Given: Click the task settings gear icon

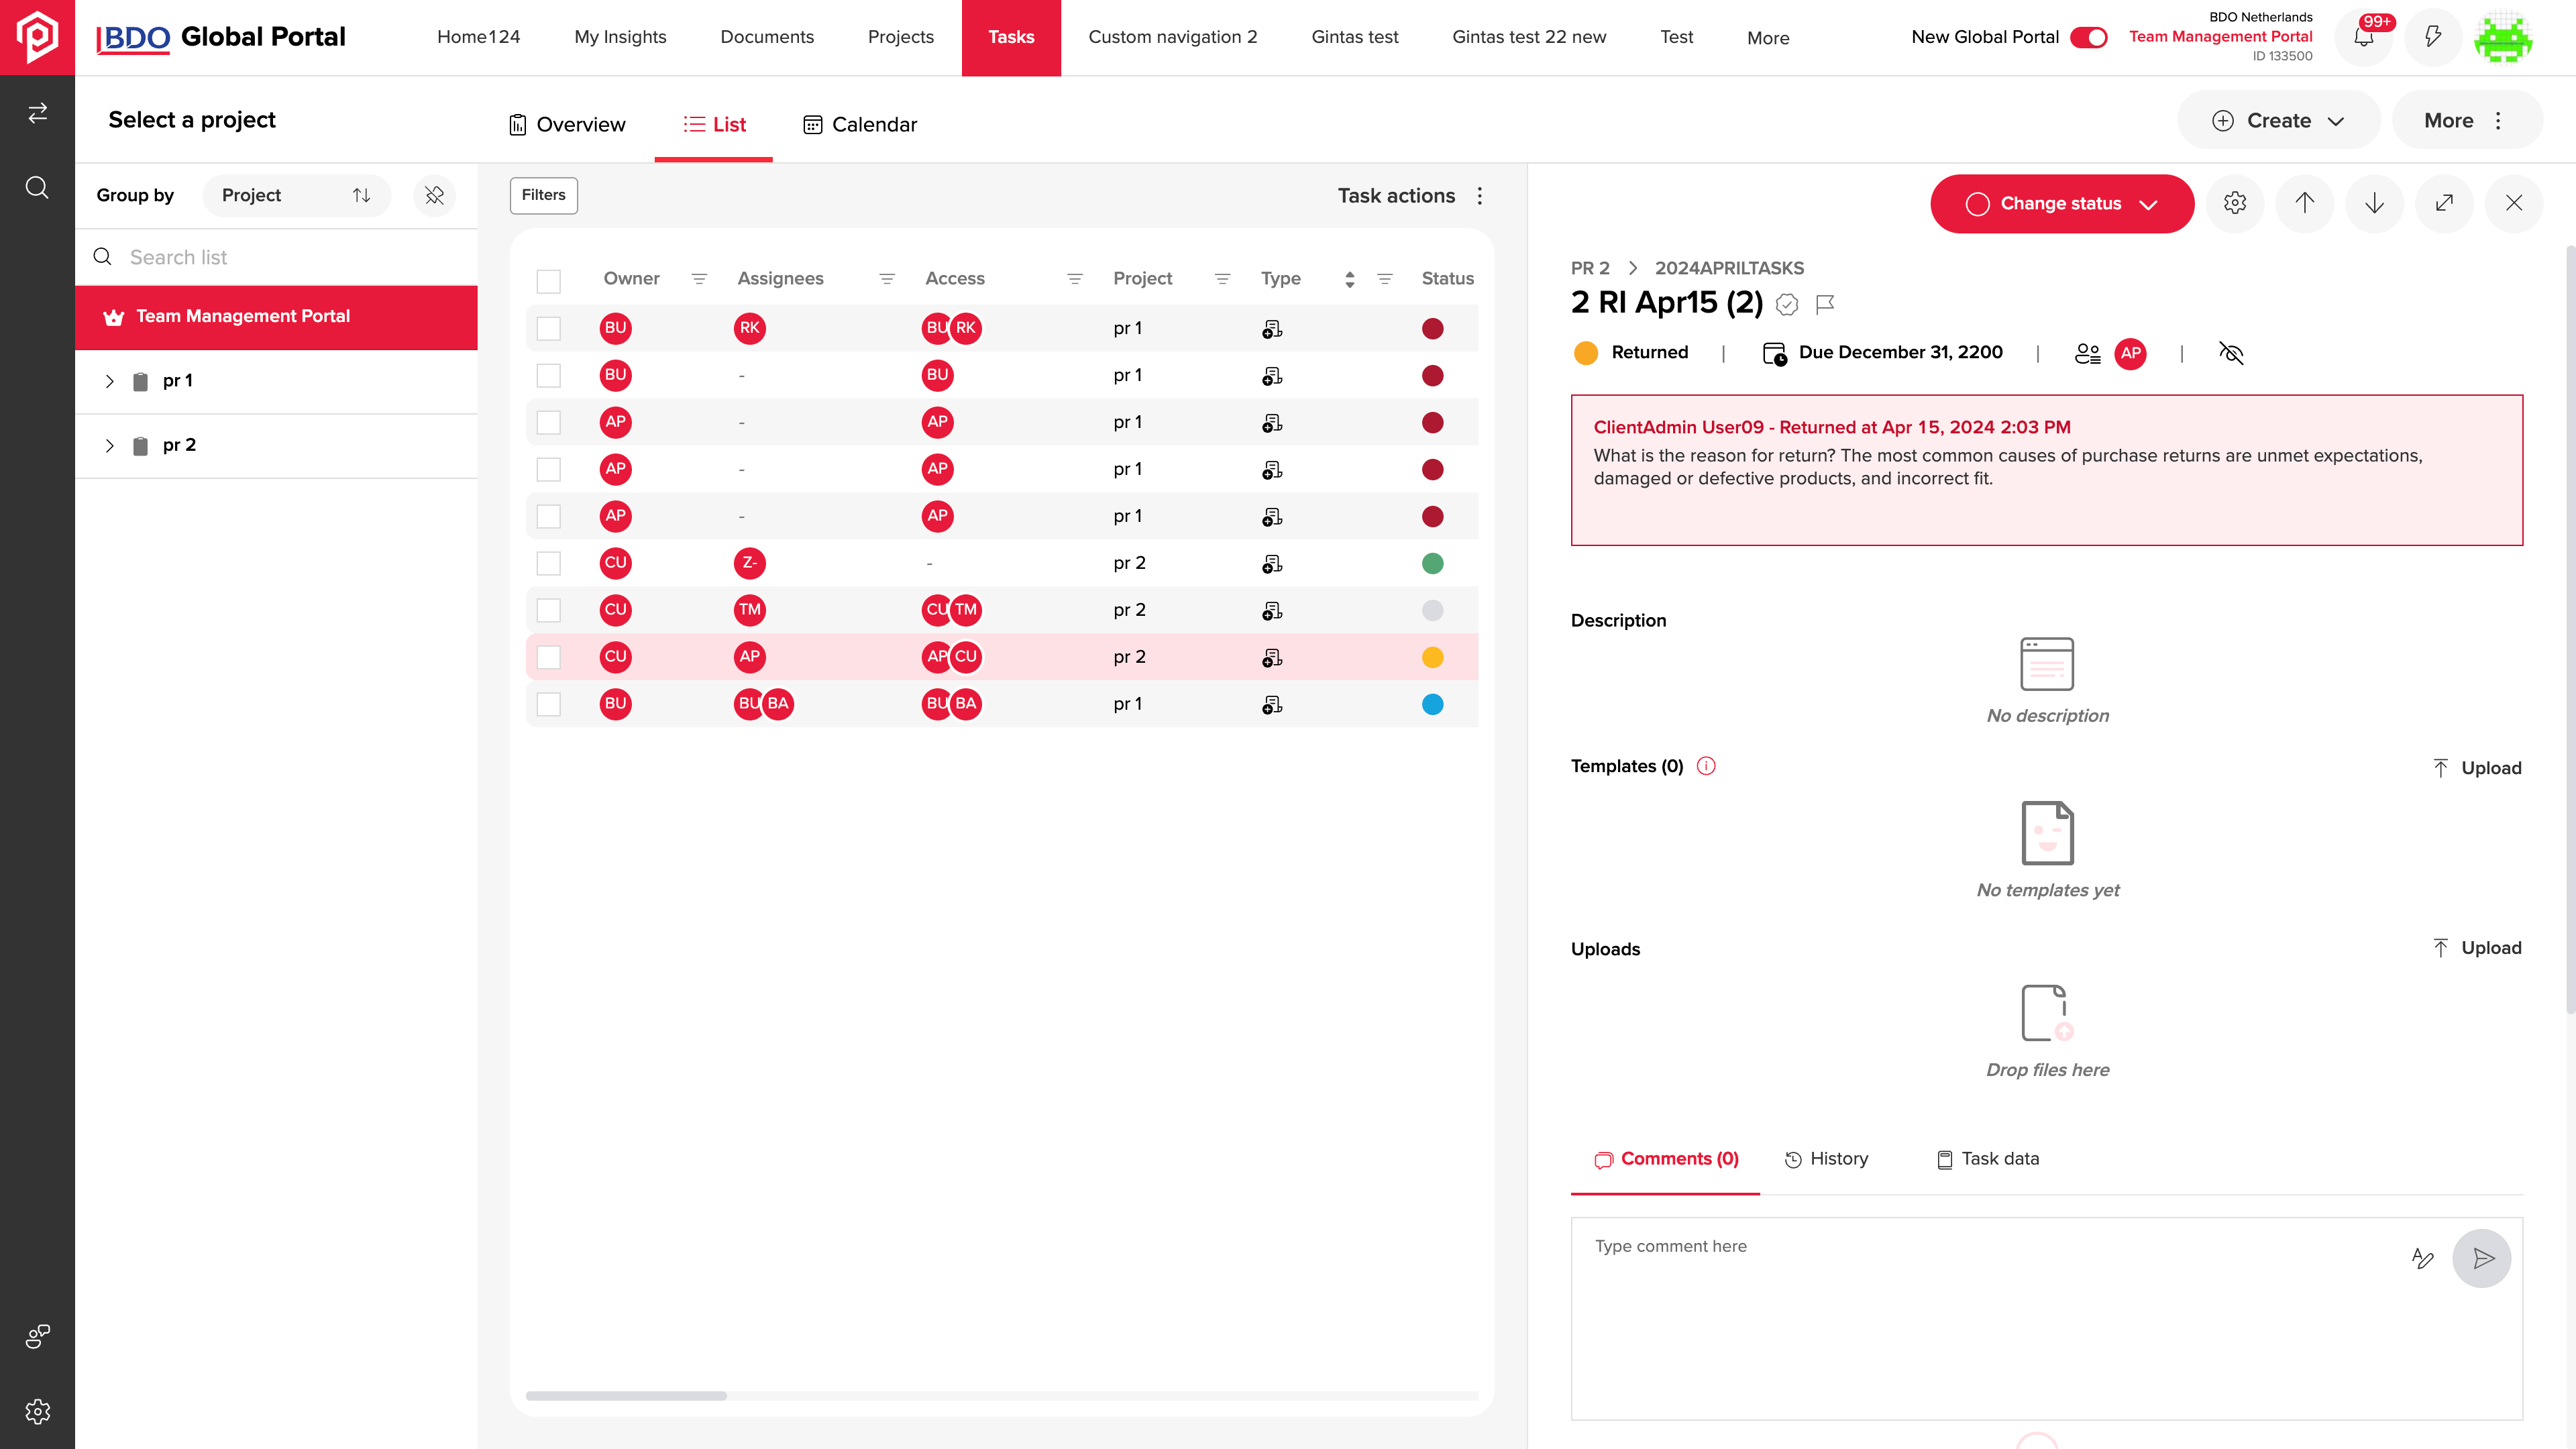Looking at the screenshot, I should [x=2235, y=203].
